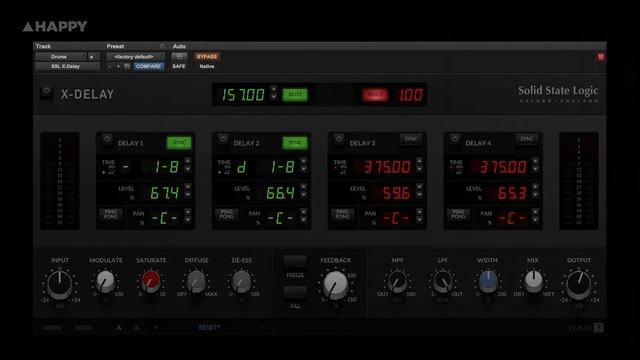640x360 pixels.
Task: Toggle the Delay 1 SYNC button
Action: [x=179, y=142]
